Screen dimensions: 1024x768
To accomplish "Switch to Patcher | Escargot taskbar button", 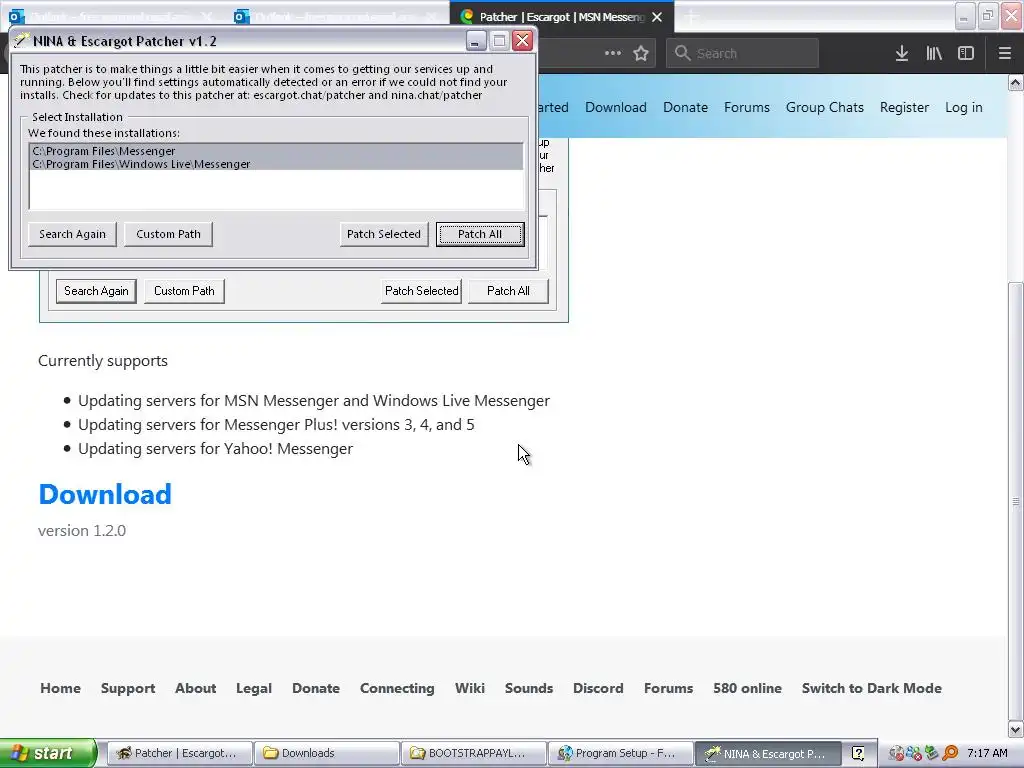I will click(x=179, y=753).
